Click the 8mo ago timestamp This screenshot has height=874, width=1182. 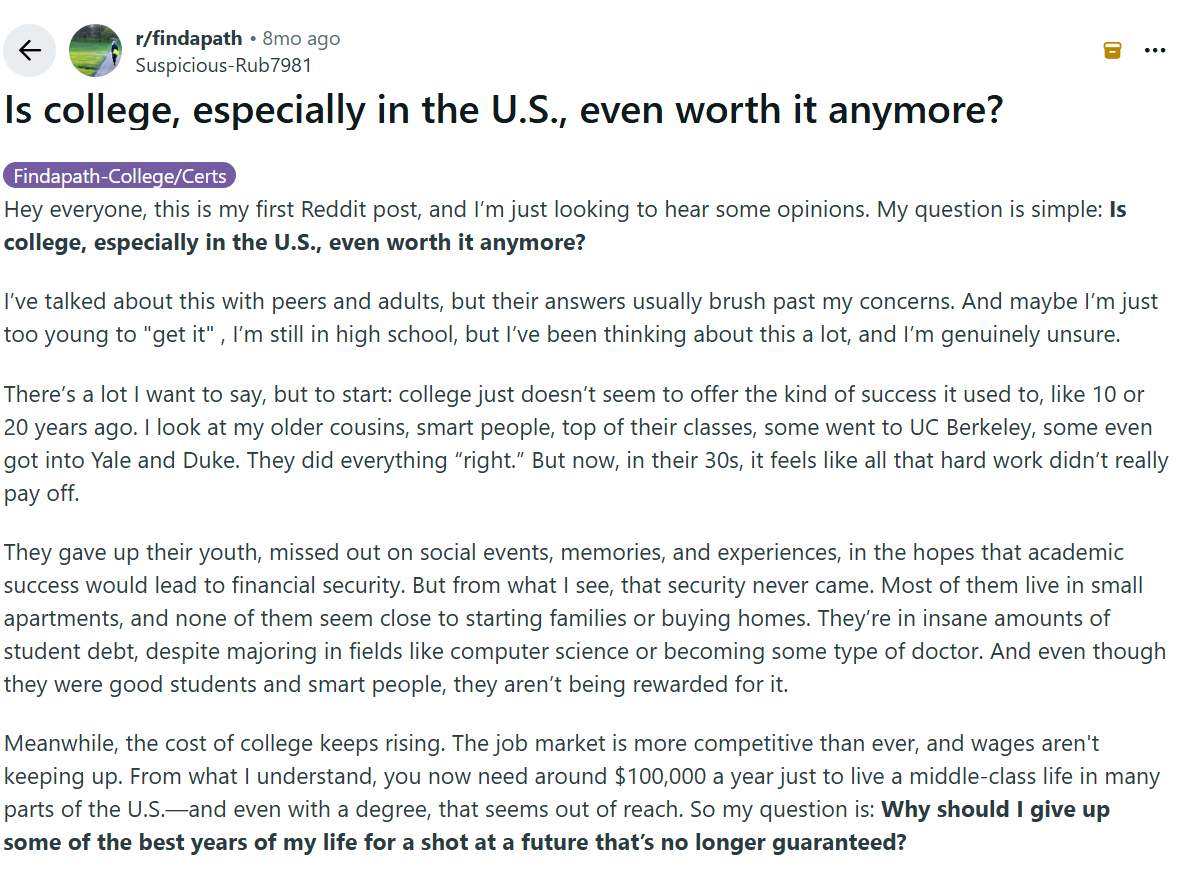[x=302, y=38]
